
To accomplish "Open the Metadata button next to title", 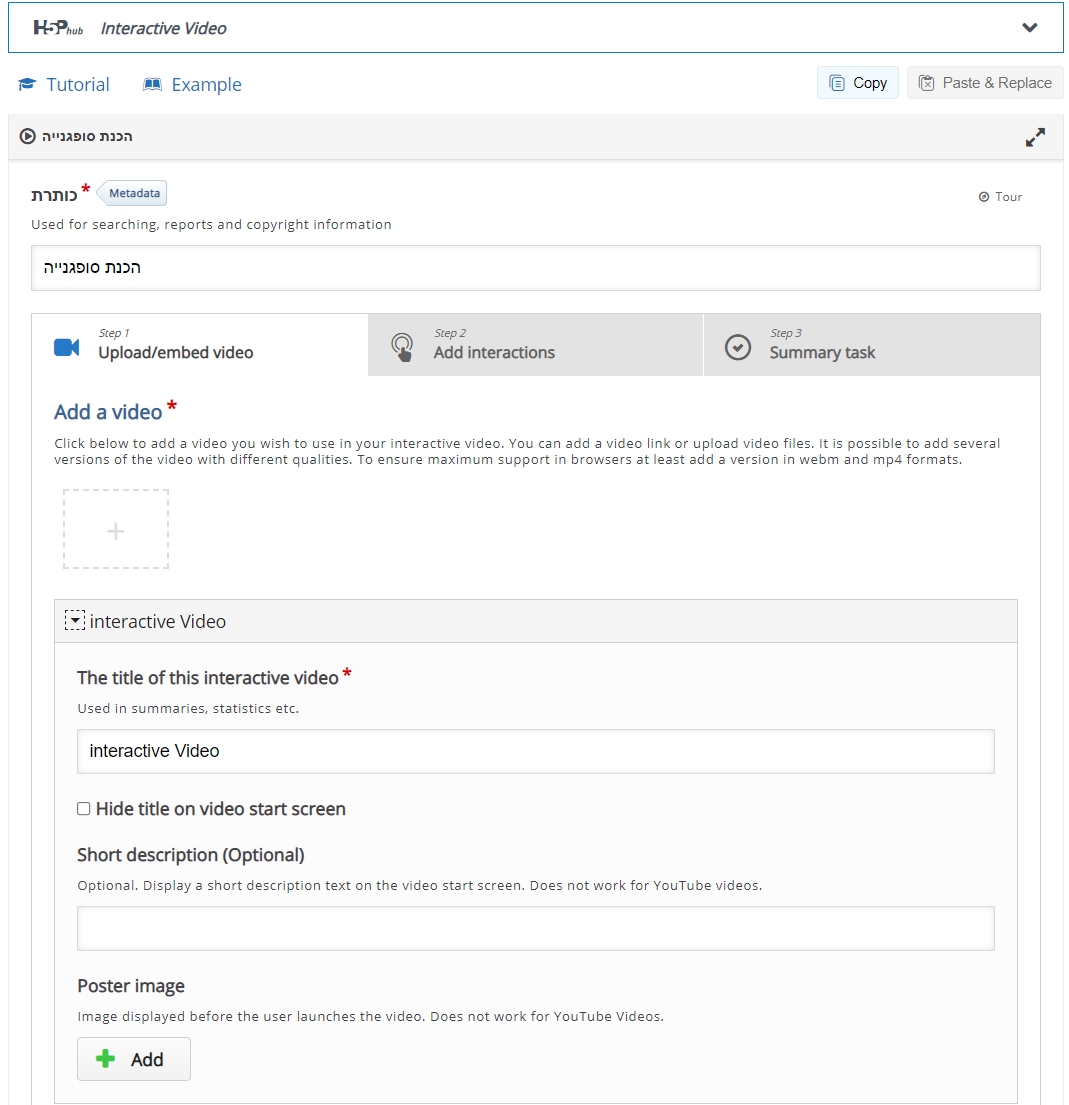I will (134, 193).
